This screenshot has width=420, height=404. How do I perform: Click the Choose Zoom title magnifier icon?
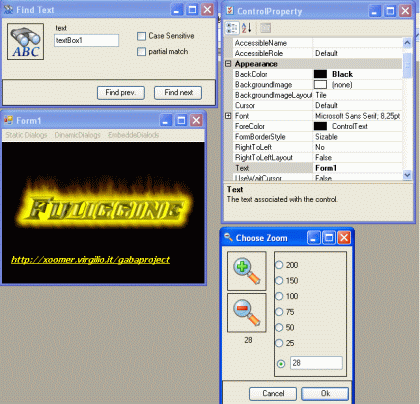point(228,237)
